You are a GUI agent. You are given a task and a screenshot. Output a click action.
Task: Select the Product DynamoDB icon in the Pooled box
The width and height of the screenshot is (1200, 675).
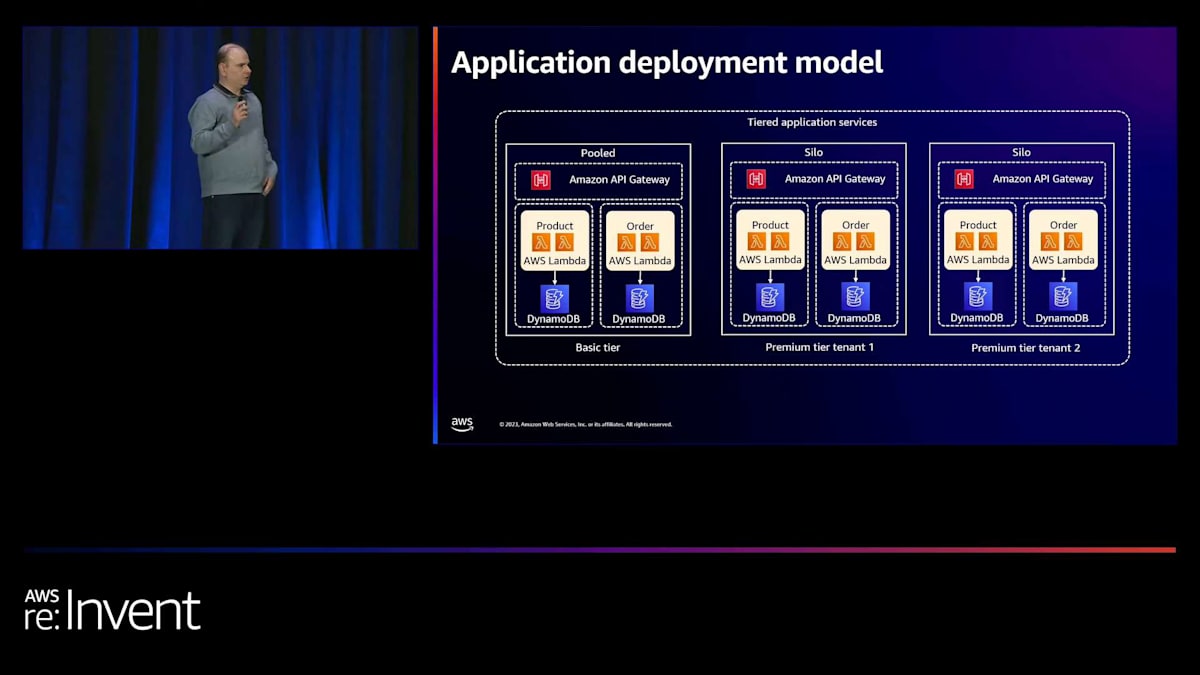(555, 298)
